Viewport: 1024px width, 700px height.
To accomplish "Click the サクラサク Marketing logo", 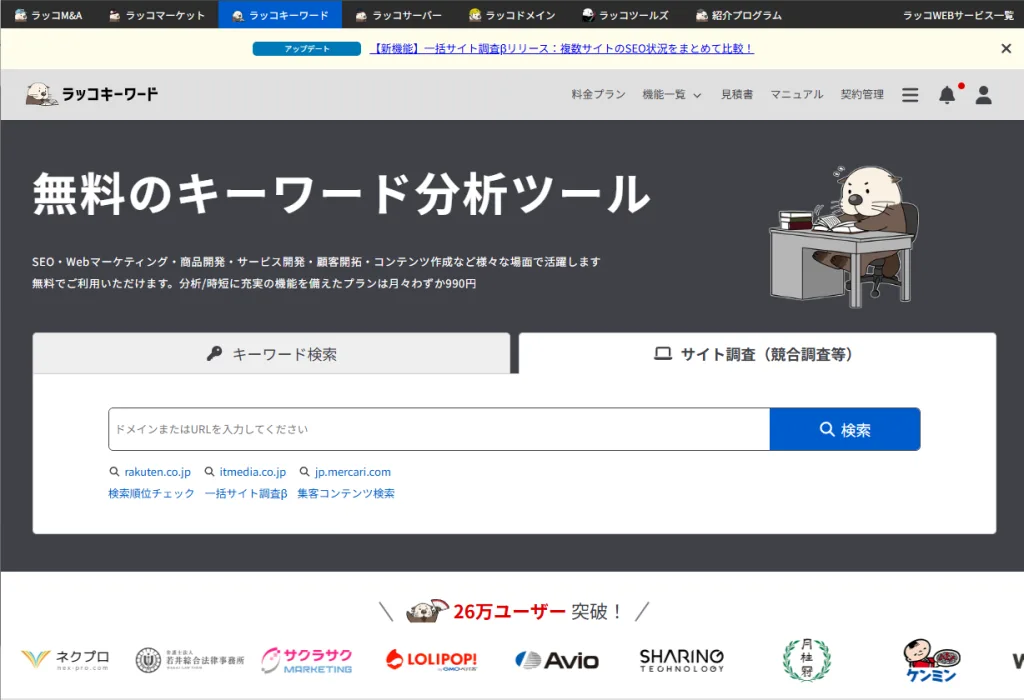I will point(306,660).
